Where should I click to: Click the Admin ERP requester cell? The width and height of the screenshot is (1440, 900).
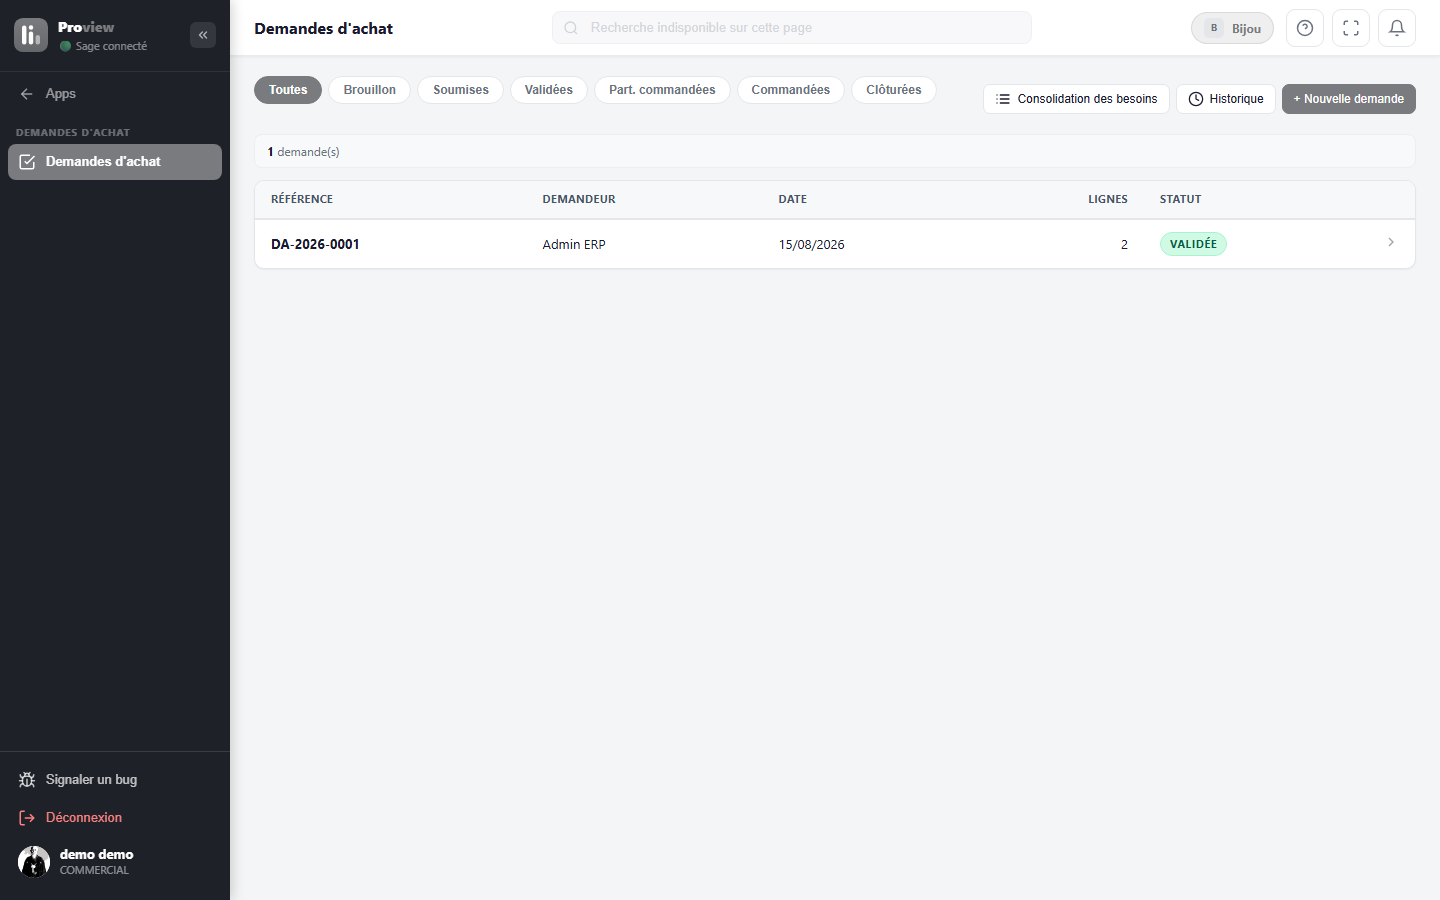(574, 245)
